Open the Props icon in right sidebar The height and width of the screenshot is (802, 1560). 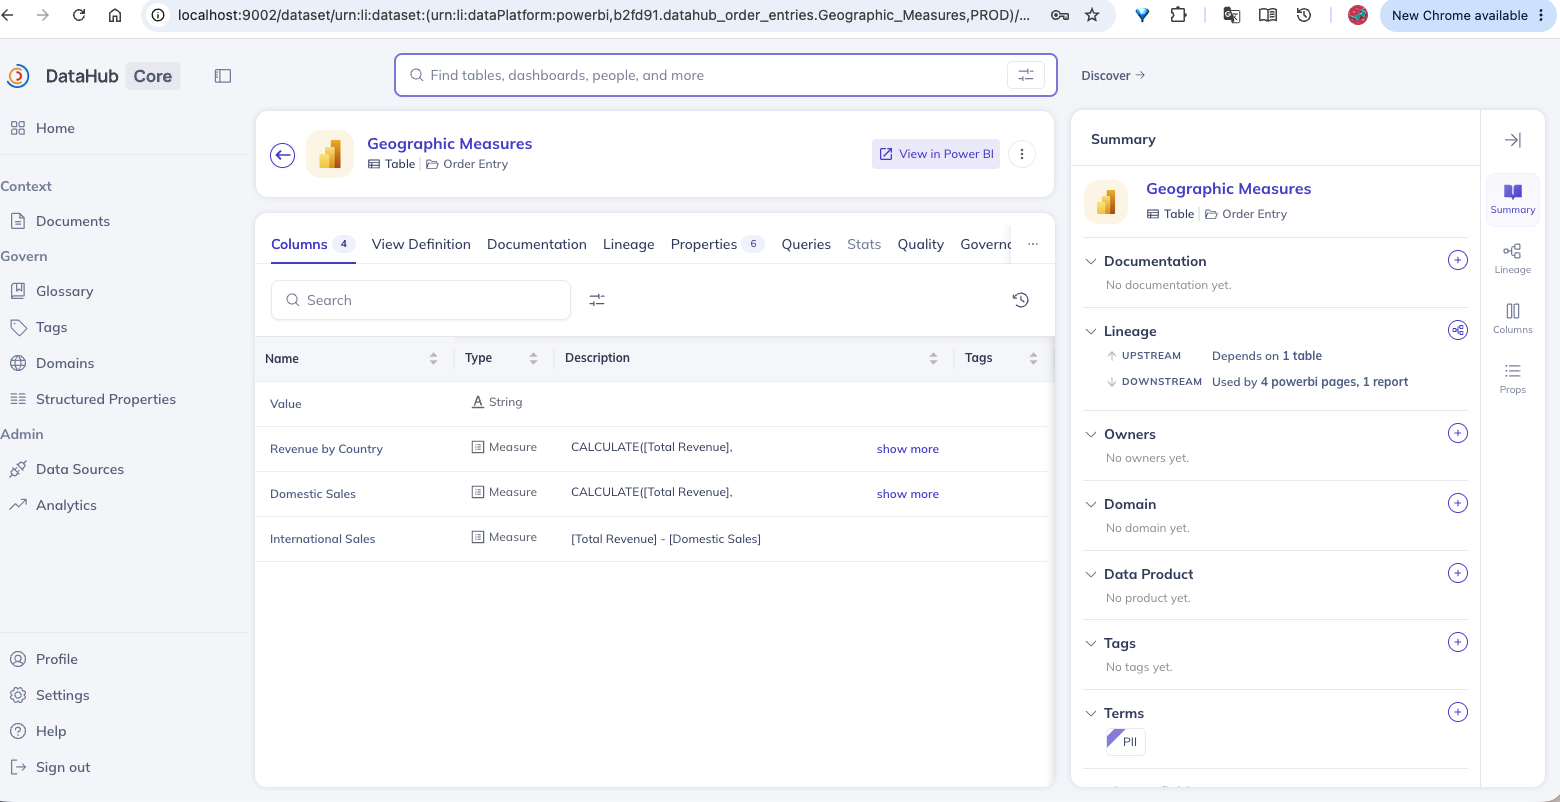[1513, 378]
